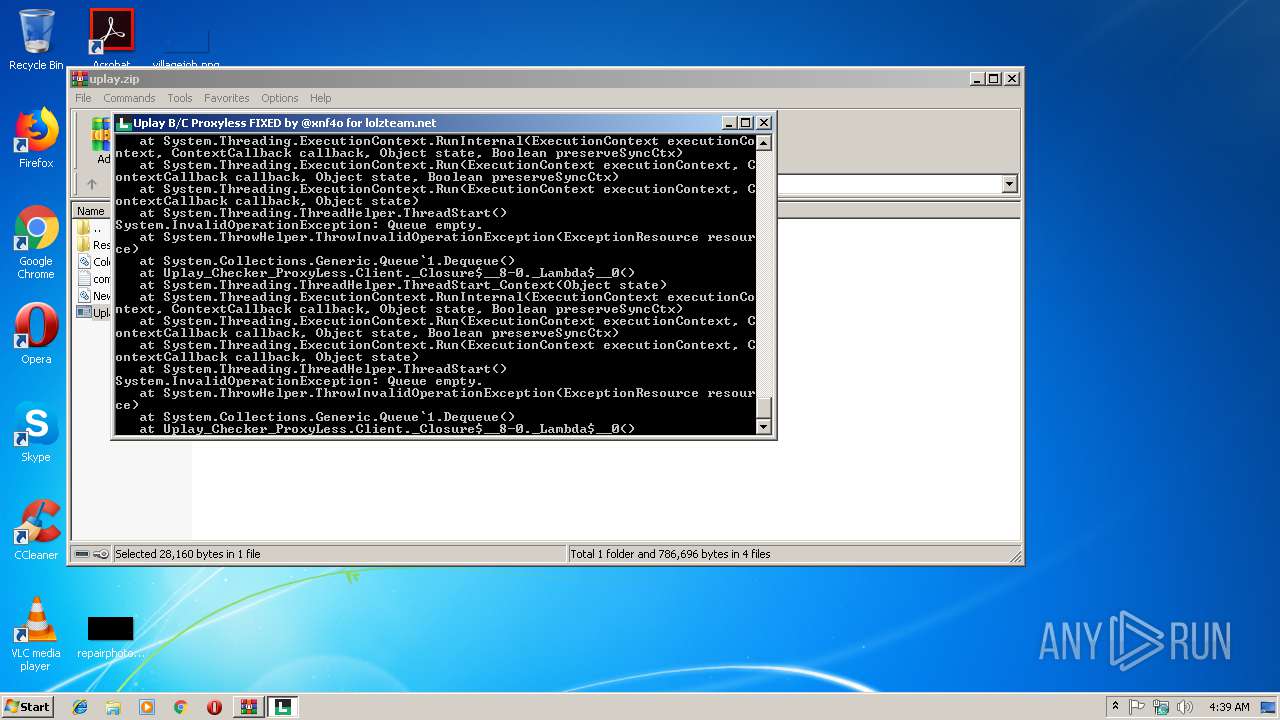The height and width of the screenshot is (720, 1280).
Task: Click the console scrollbar up arrow
Action: (x=764, y=142)
